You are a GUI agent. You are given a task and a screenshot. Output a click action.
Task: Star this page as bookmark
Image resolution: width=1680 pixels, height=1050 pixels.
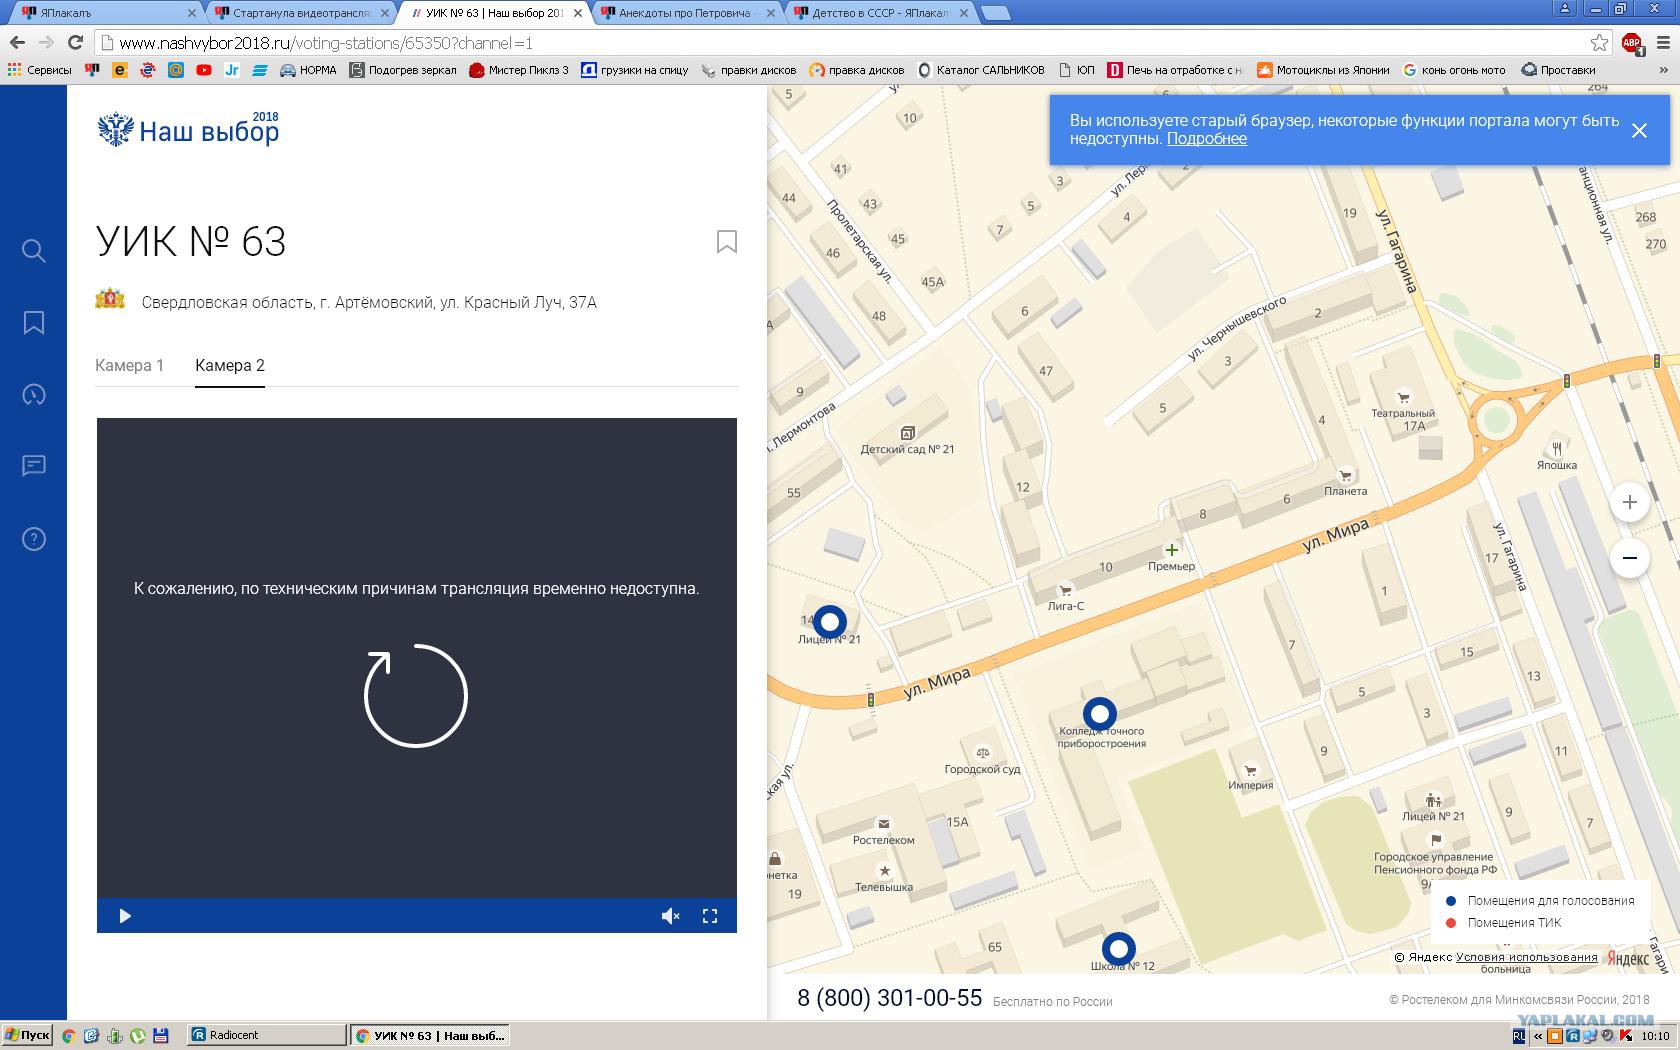(1599, 43)
